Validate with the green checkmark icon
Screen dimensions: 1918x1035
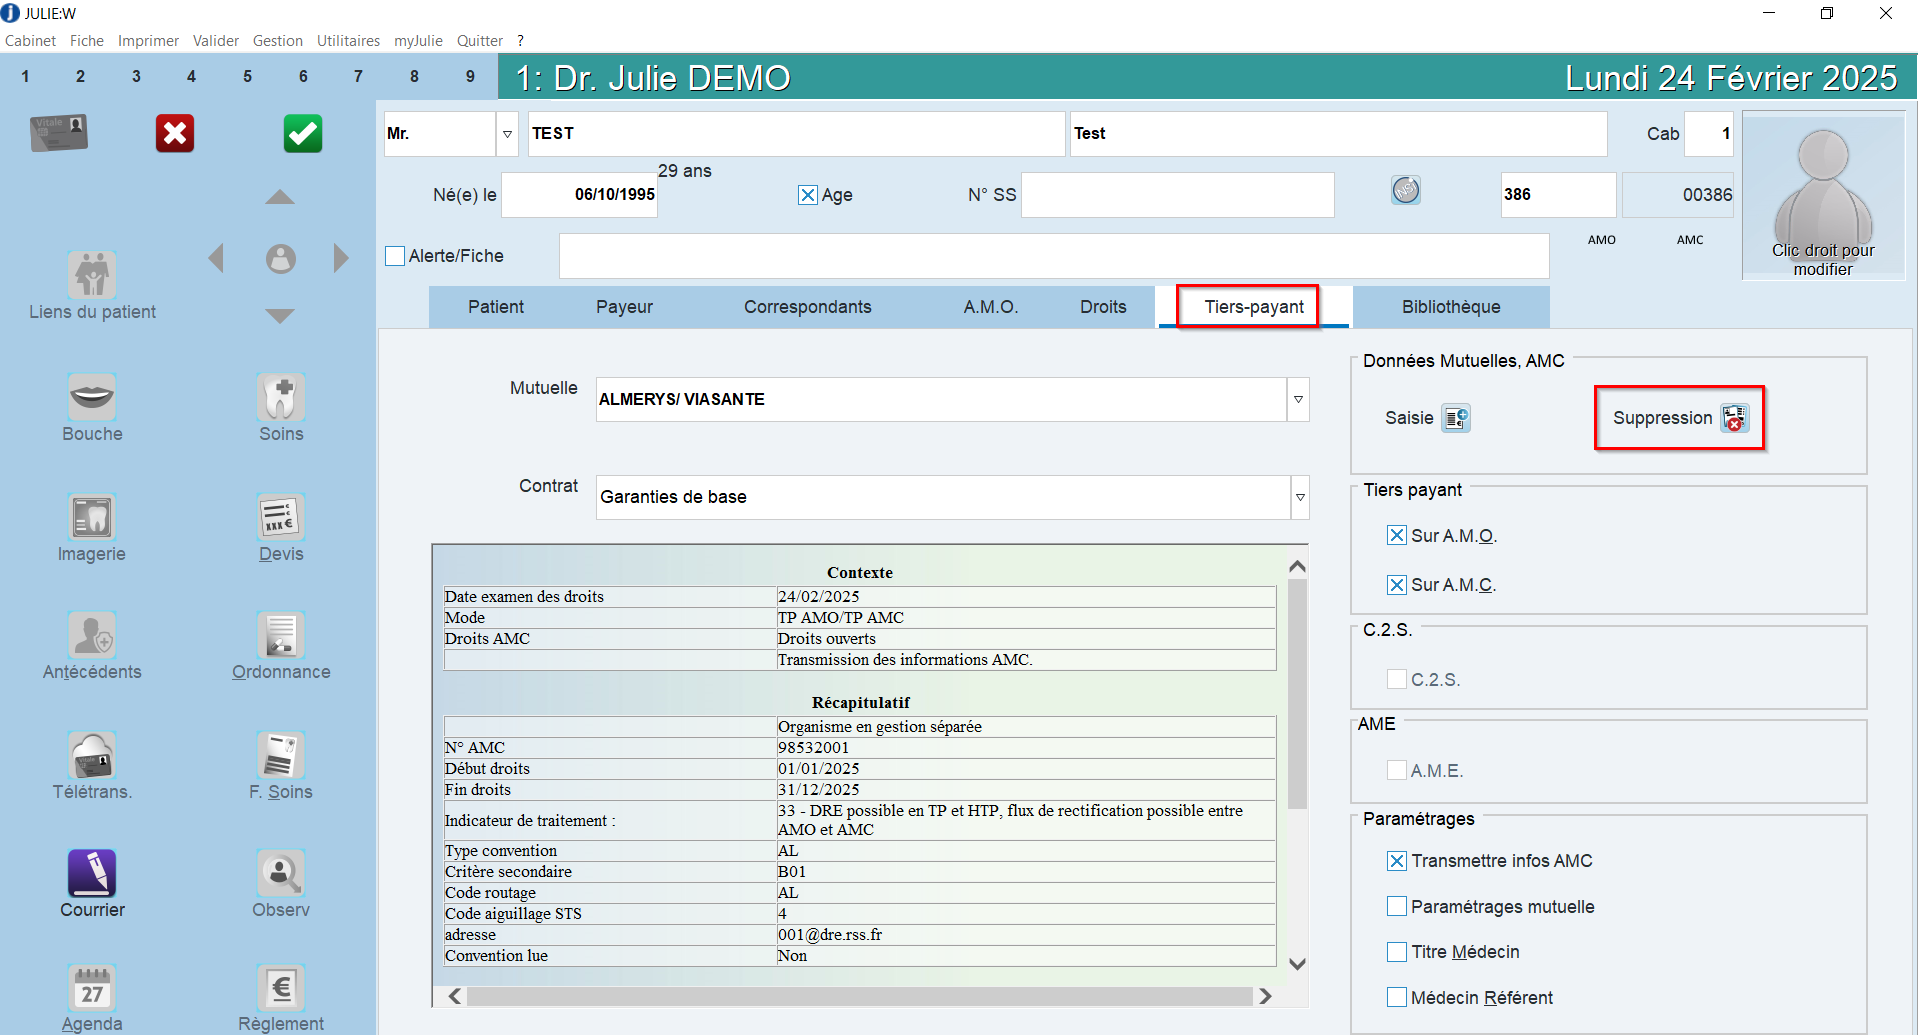pyautogui.click(x=303, y=133)
